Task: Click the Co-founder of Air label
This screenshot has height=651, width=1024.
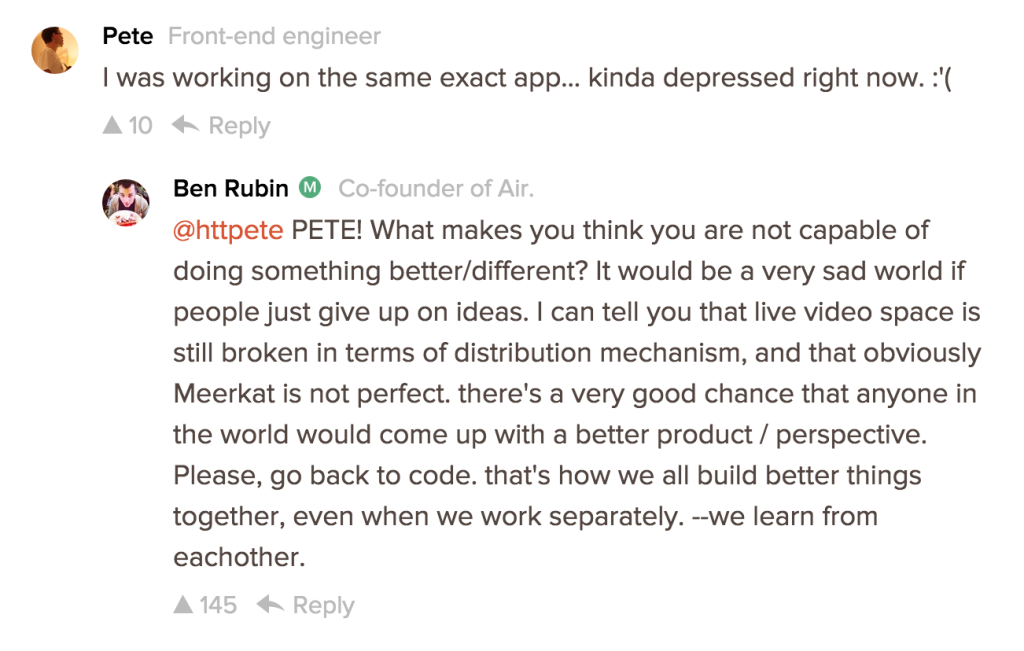Action: (435, 188)
